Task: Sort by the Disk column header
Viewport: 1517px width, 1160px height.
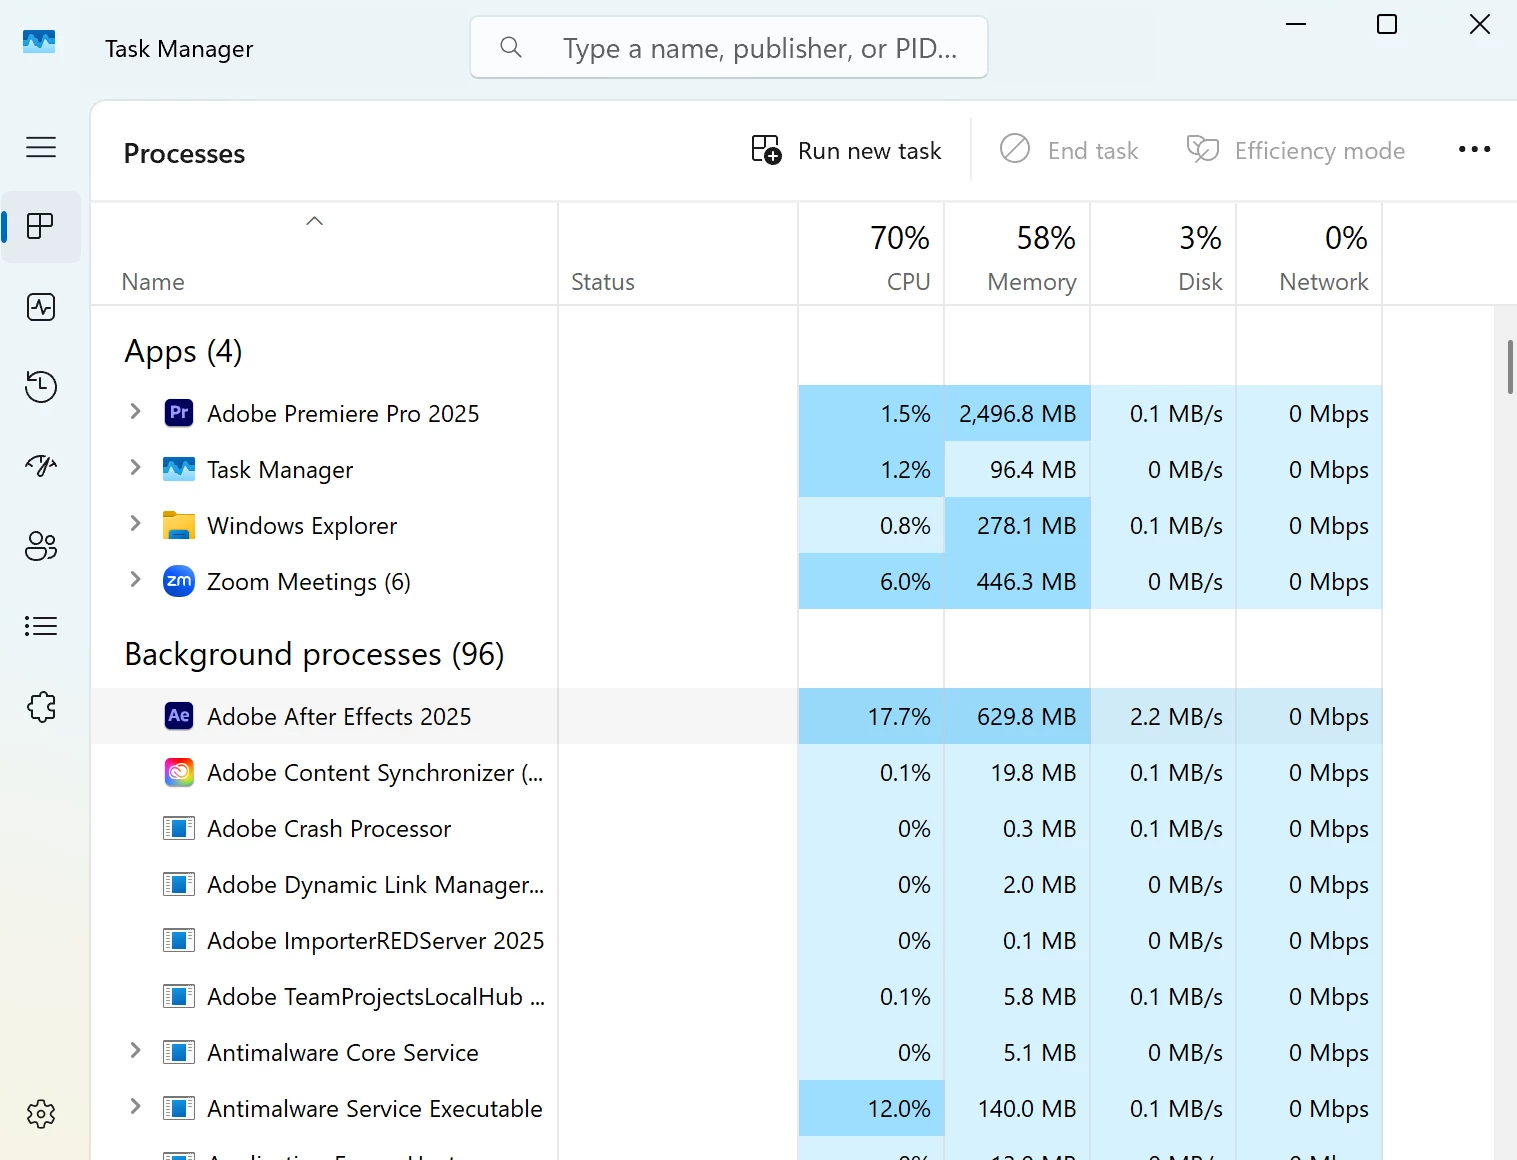Action: coord(1163,254)
